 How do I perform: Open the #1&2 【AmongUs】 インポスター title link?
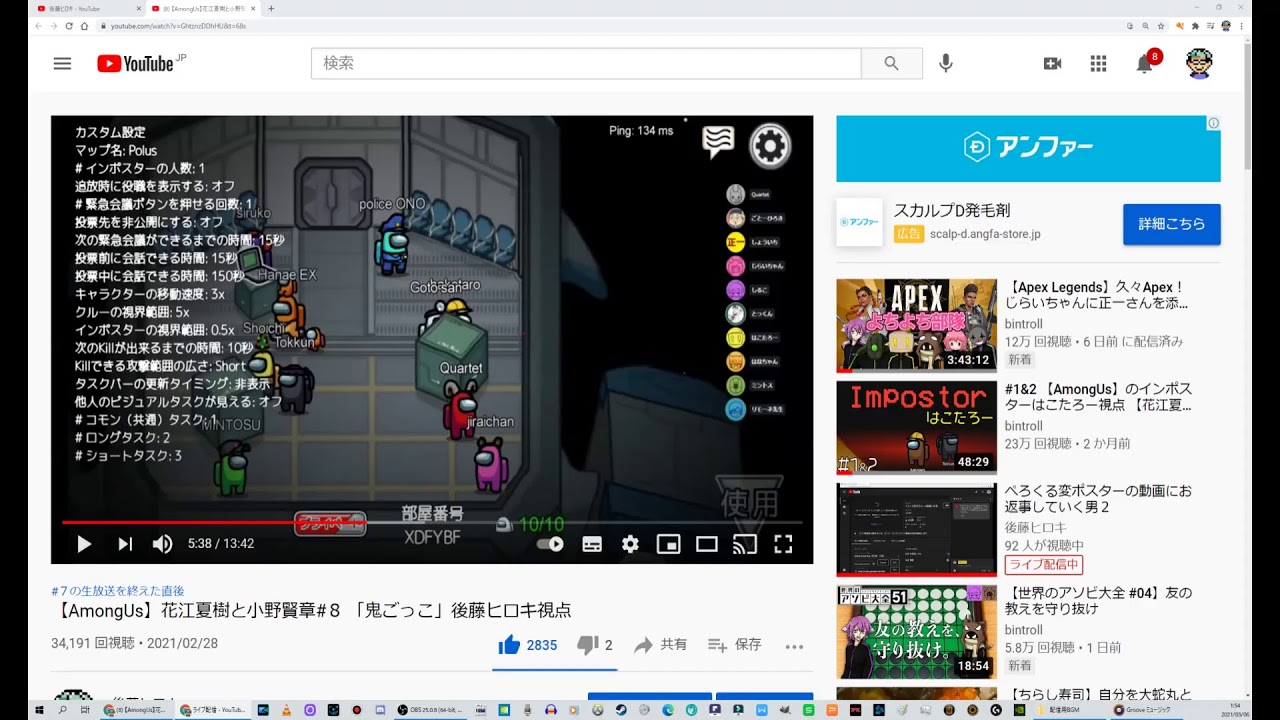[x=1098, y=397]
